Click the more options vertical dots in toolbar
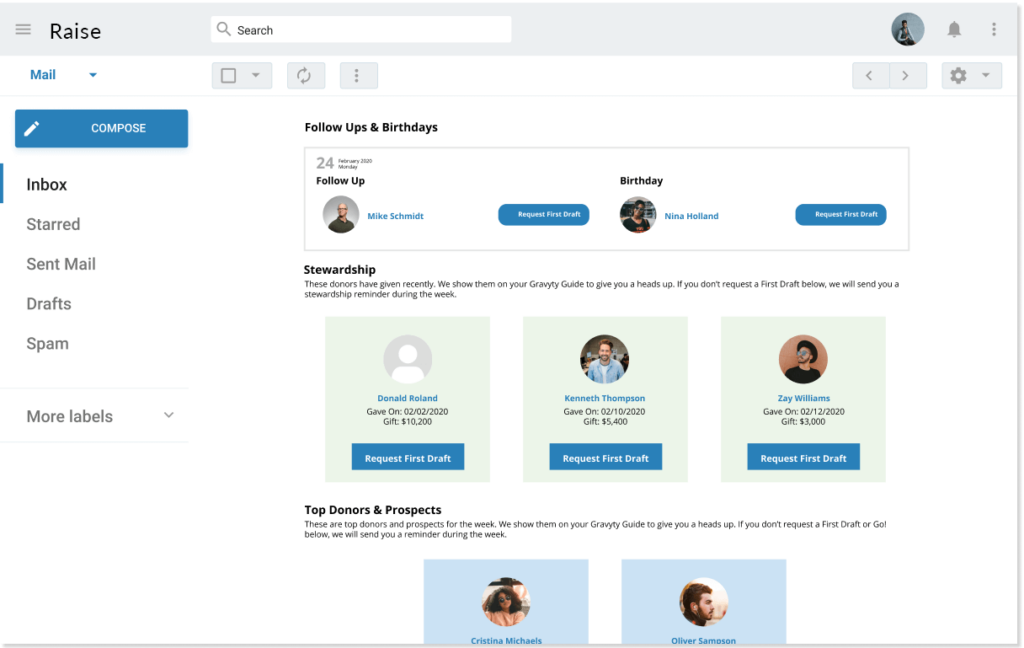Viewport: 1024px width, 648px height. tap(358, 75)
